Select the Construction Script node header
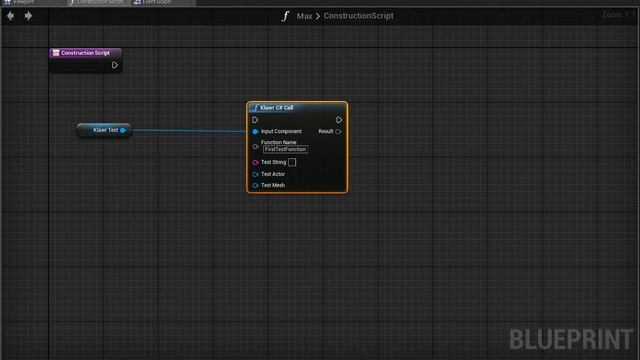This screenshot has height=360, width=640. [x=85, y=53]
